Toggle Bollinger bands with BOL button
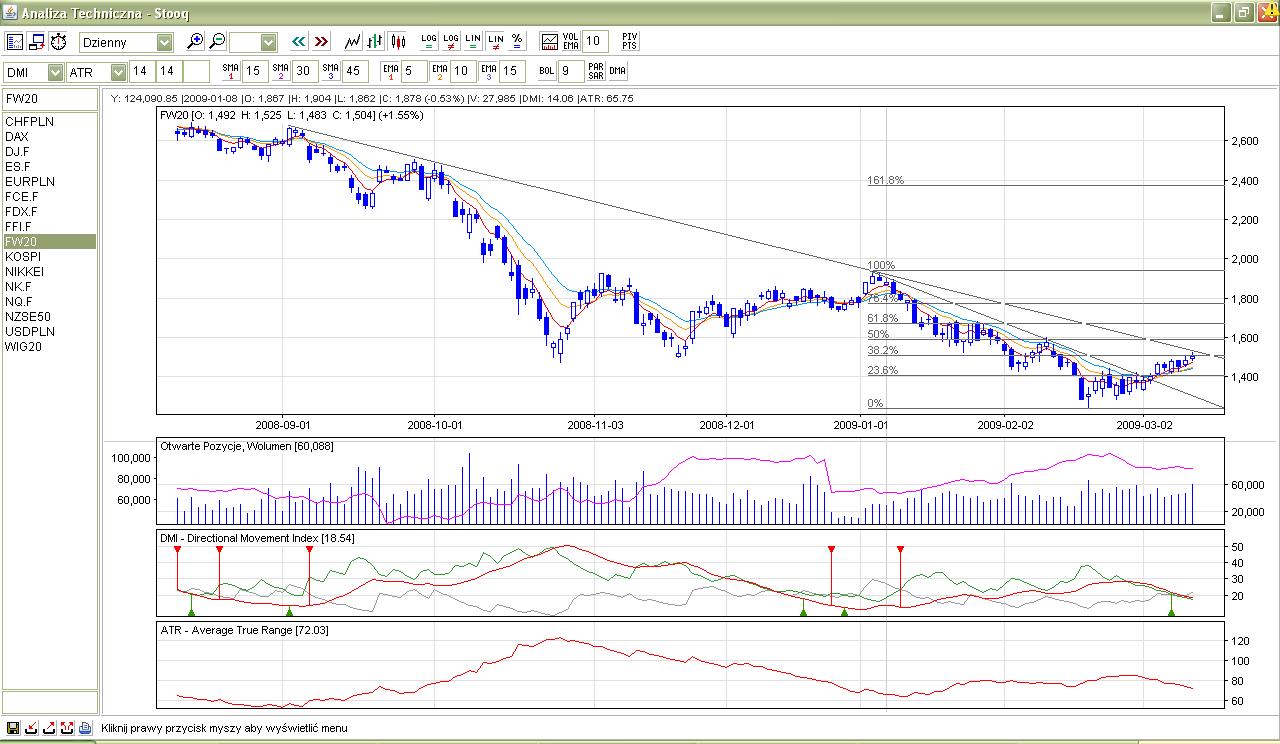Image resolution: width=1280 pixels, height=744 pixels. coord(546,71)
